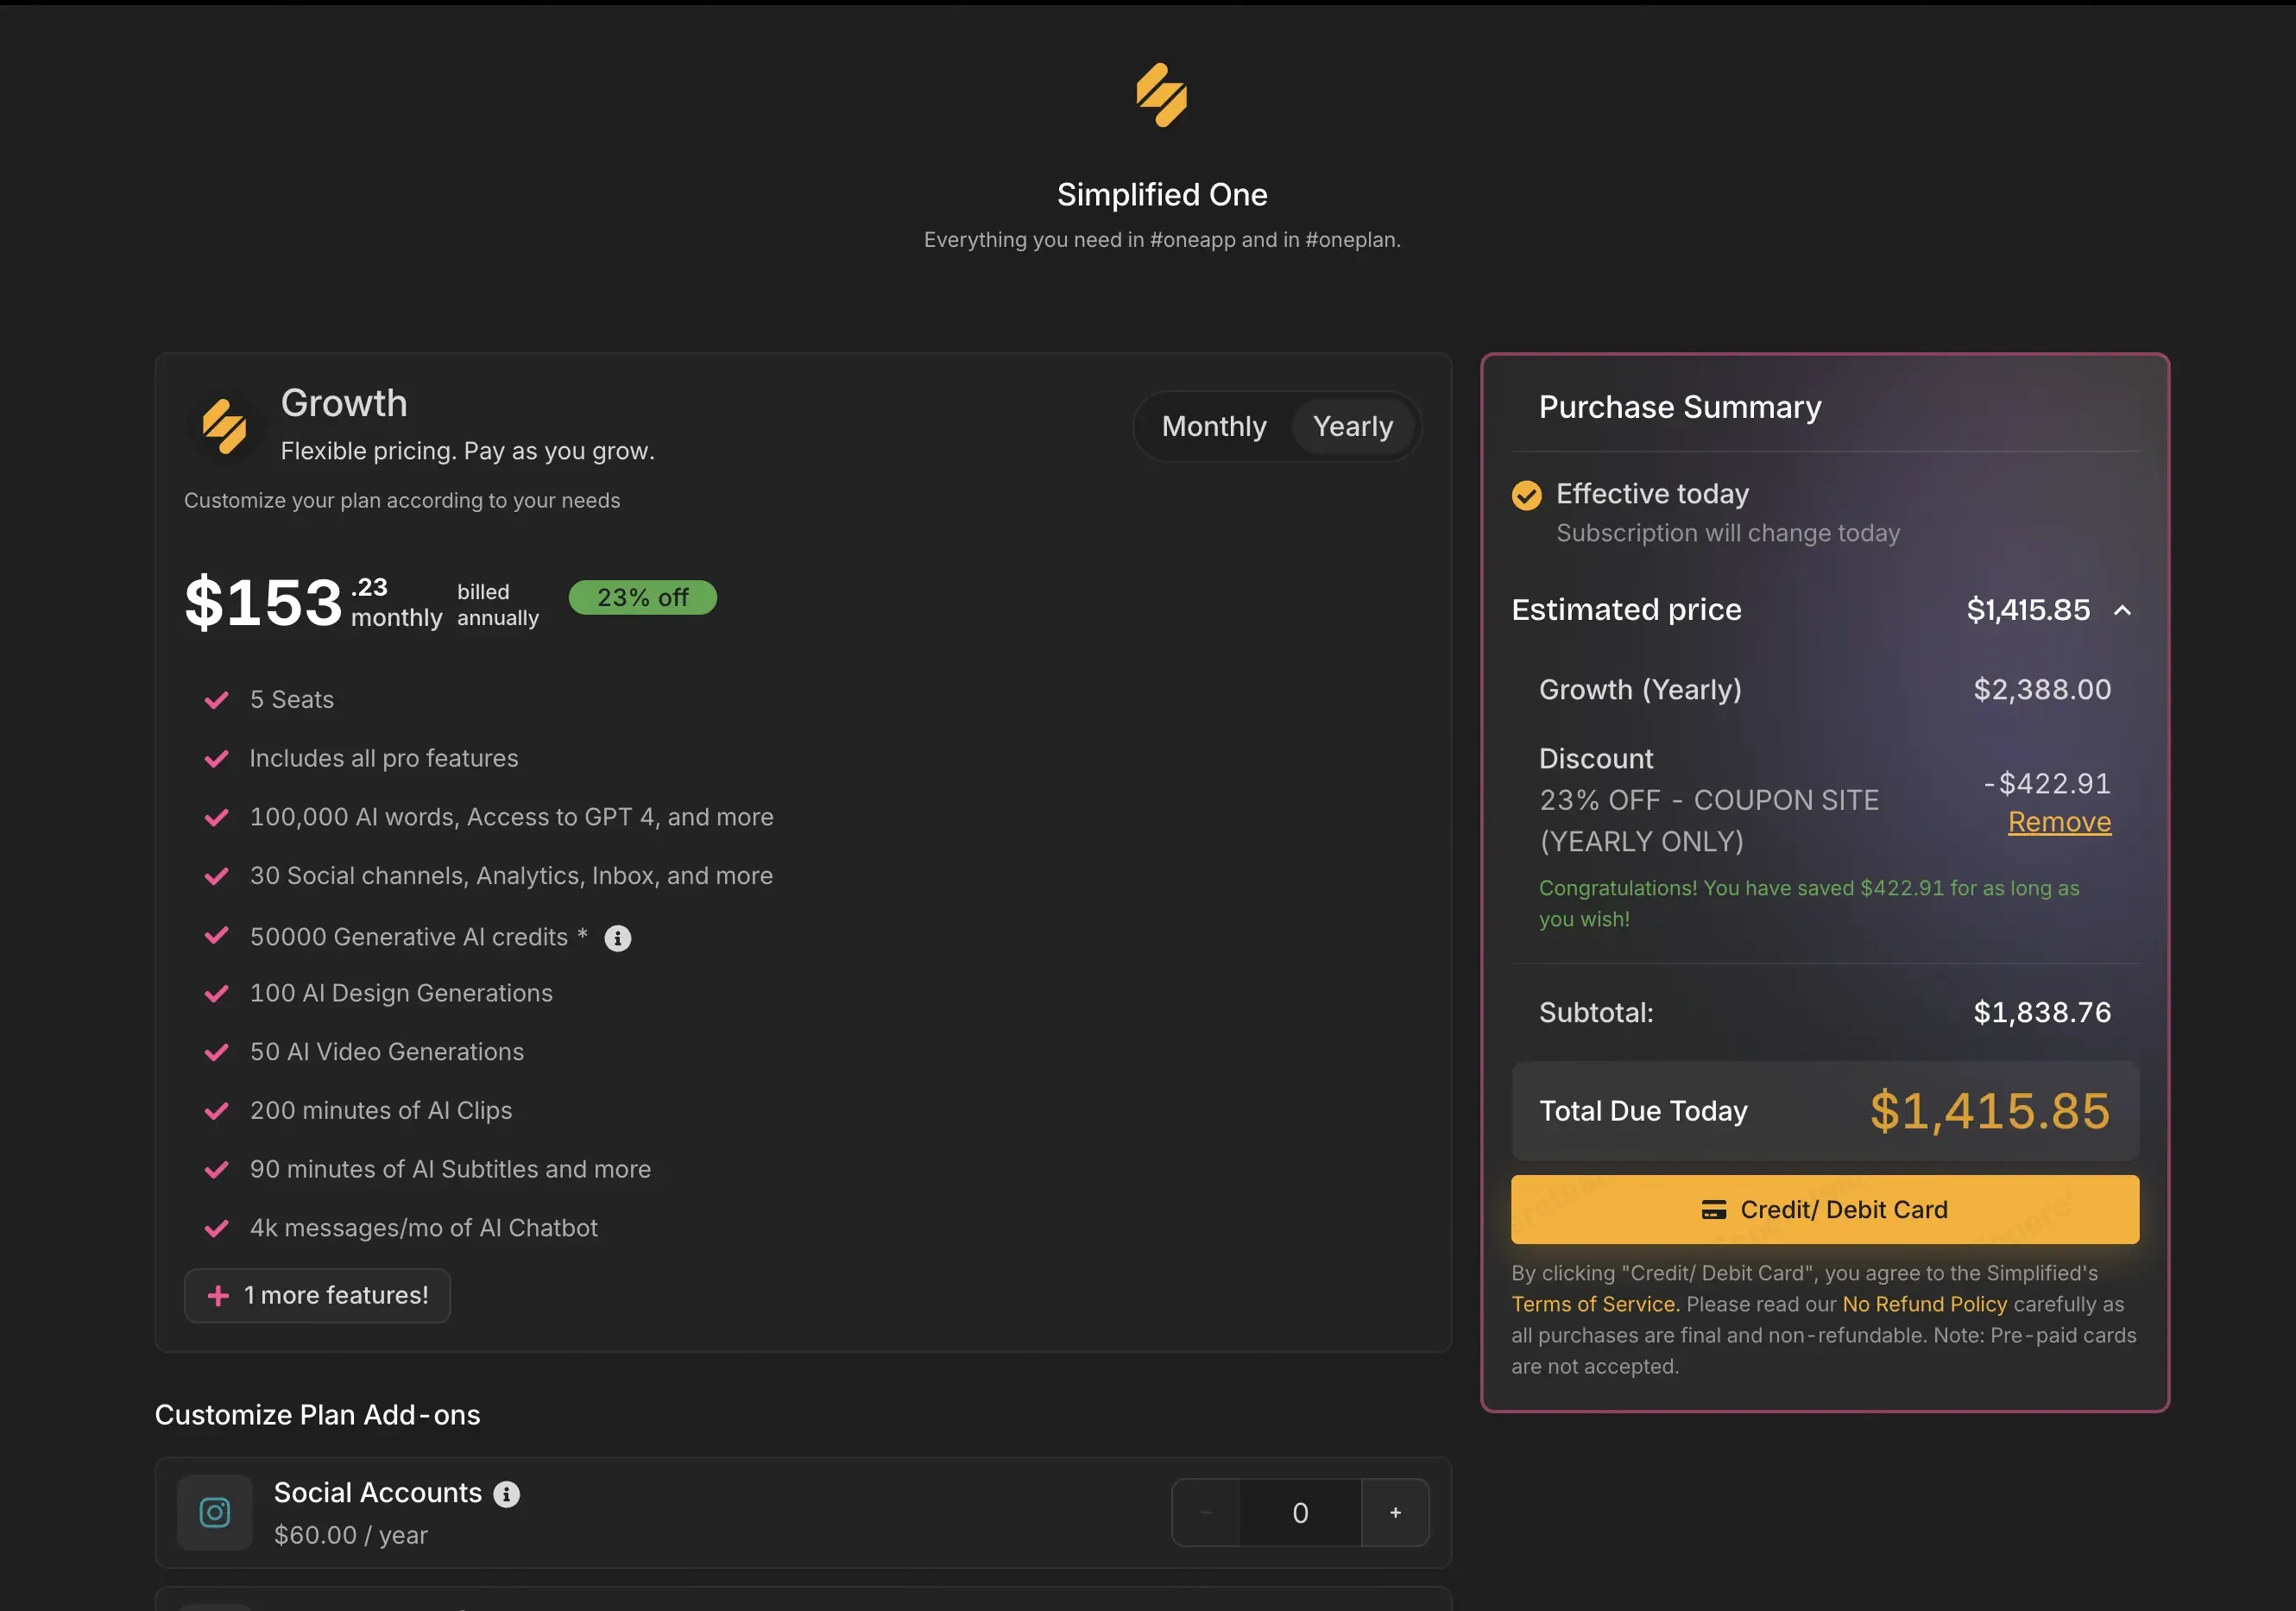The height and width of the screenshot is (1611, 2296).
Task: Click the '-$422.91' discount amount
Action: 2047,783
